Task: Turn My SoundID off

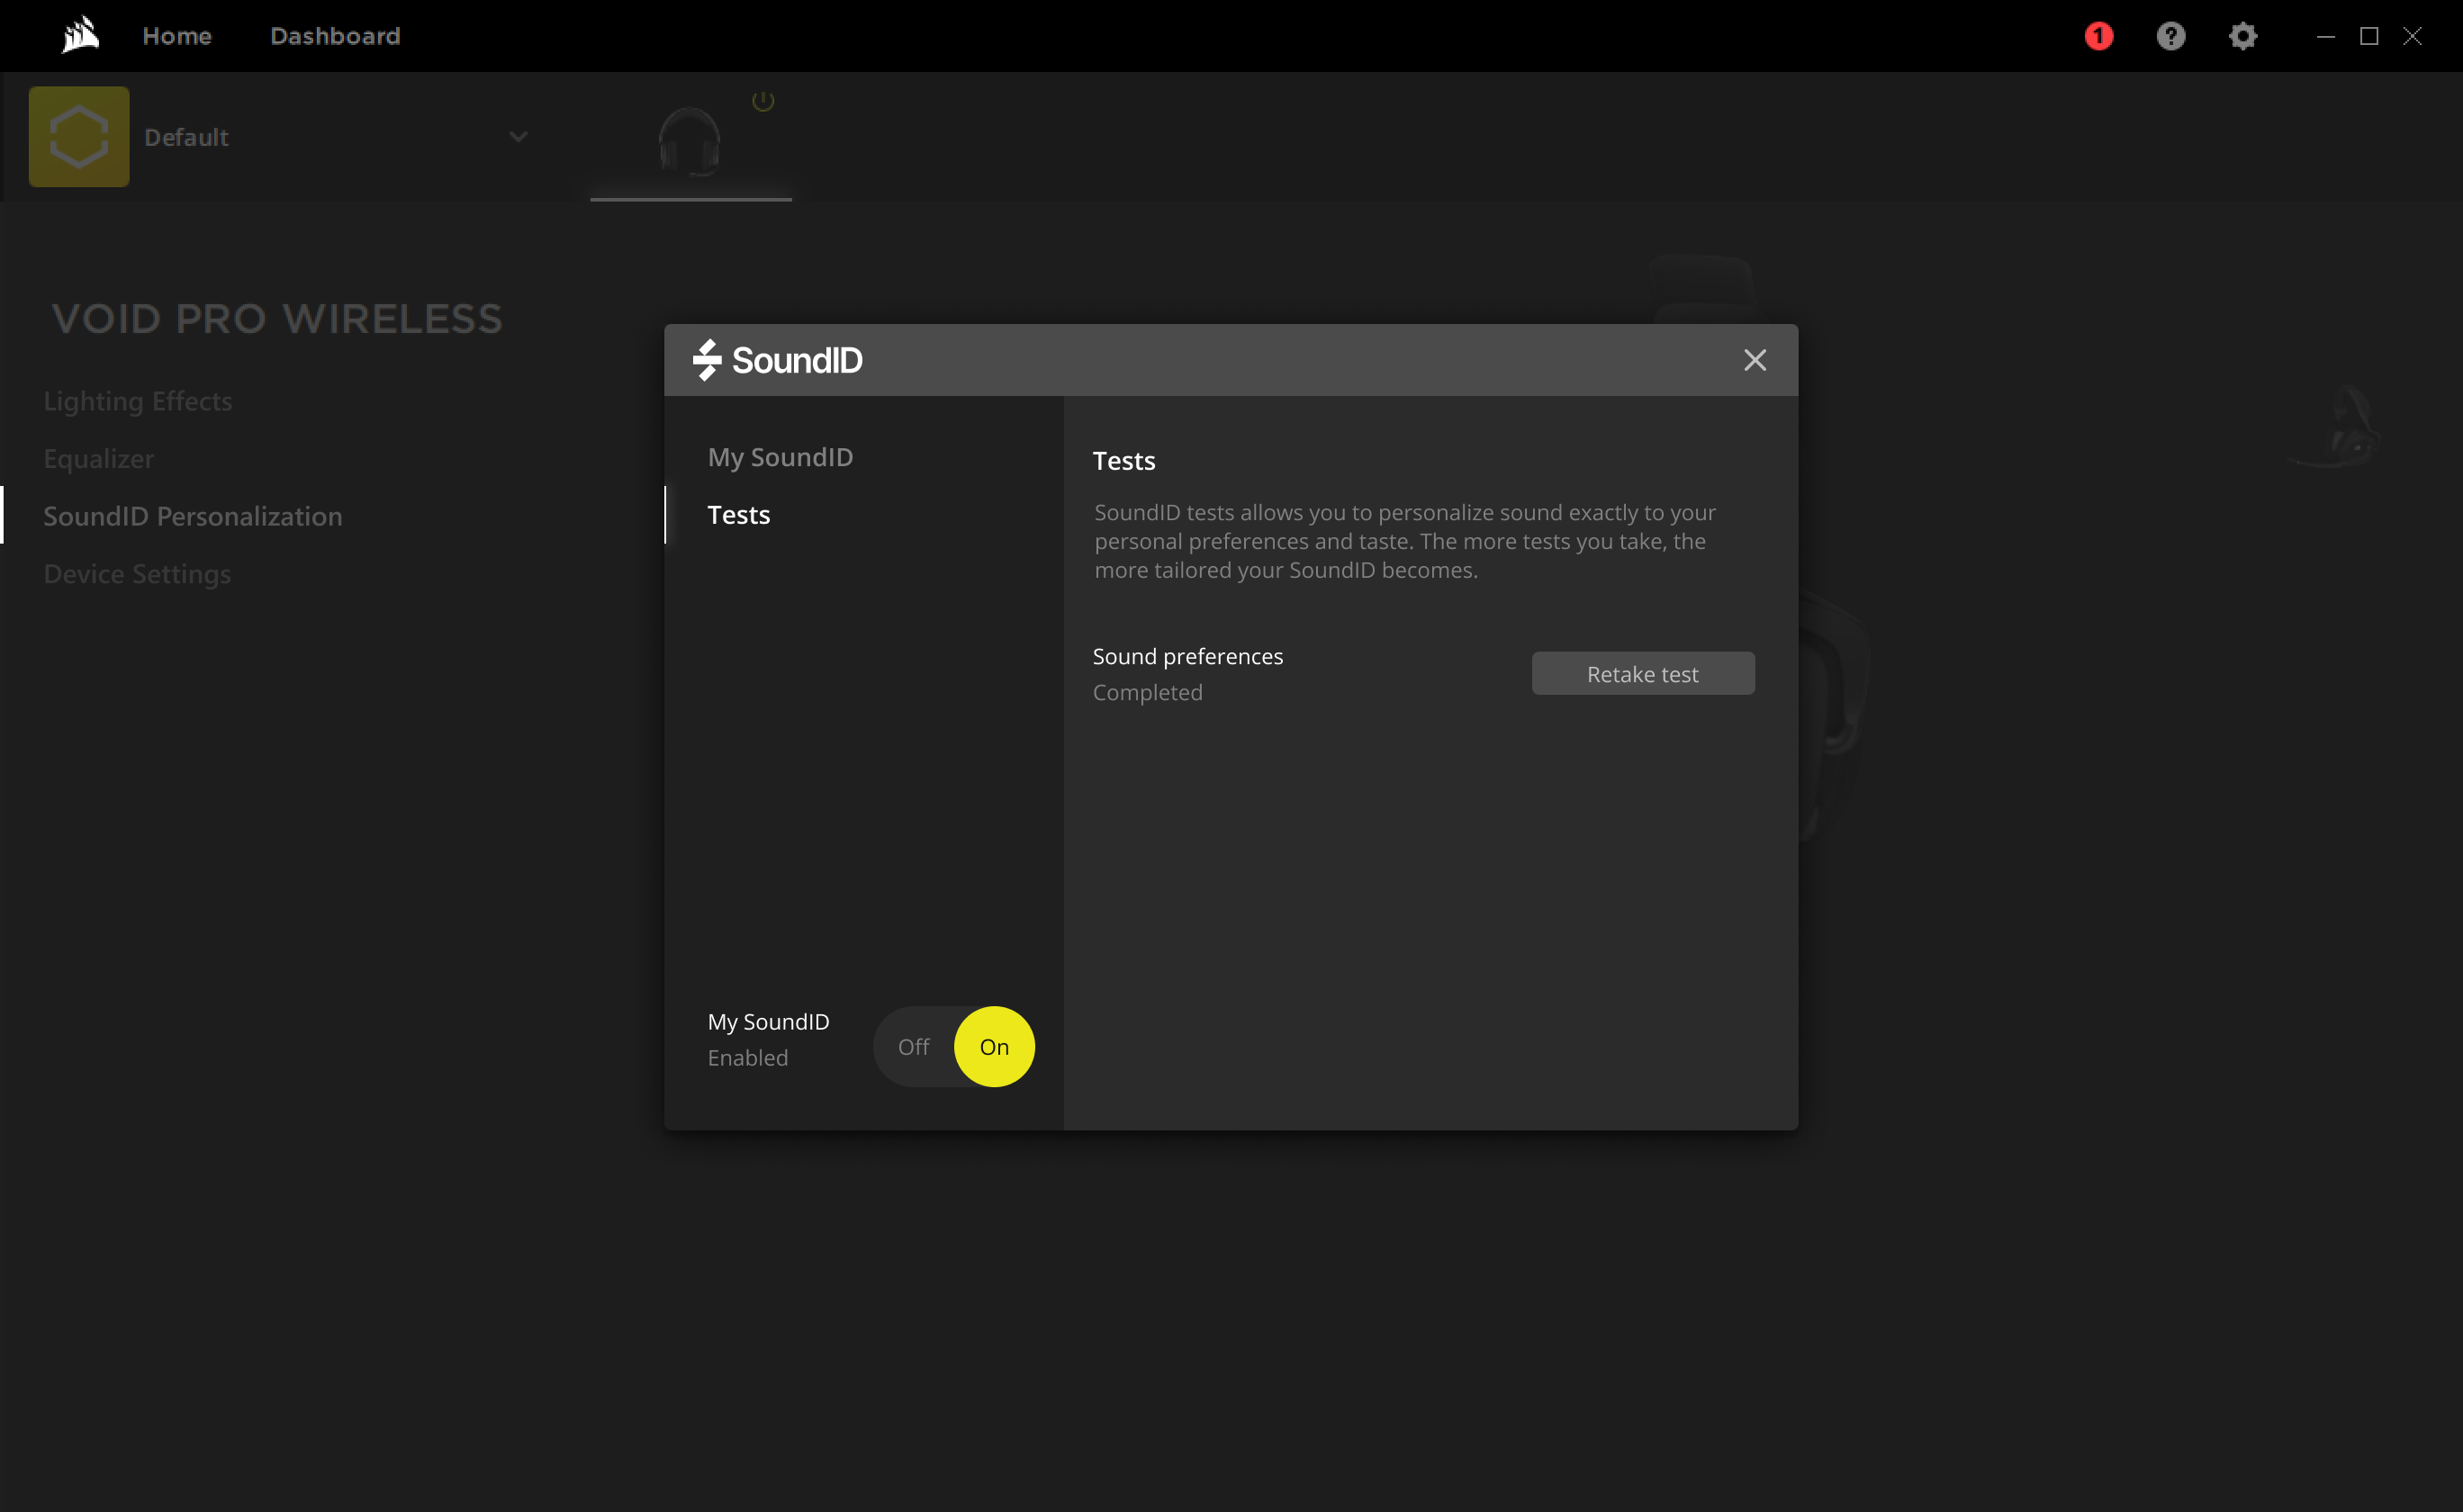Action: (x=913, y=1046)
